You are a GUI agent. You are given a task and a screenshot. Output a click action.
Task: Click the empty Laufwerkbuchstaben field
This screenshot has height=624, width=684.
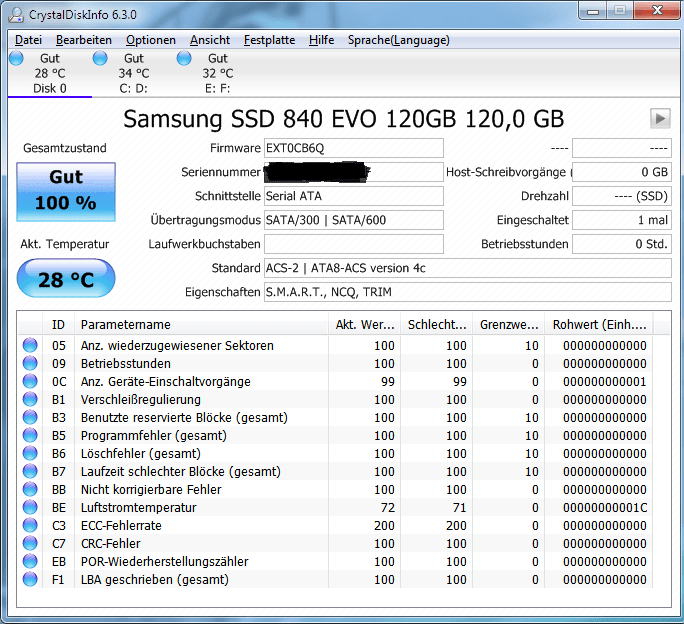pos(354,244)
